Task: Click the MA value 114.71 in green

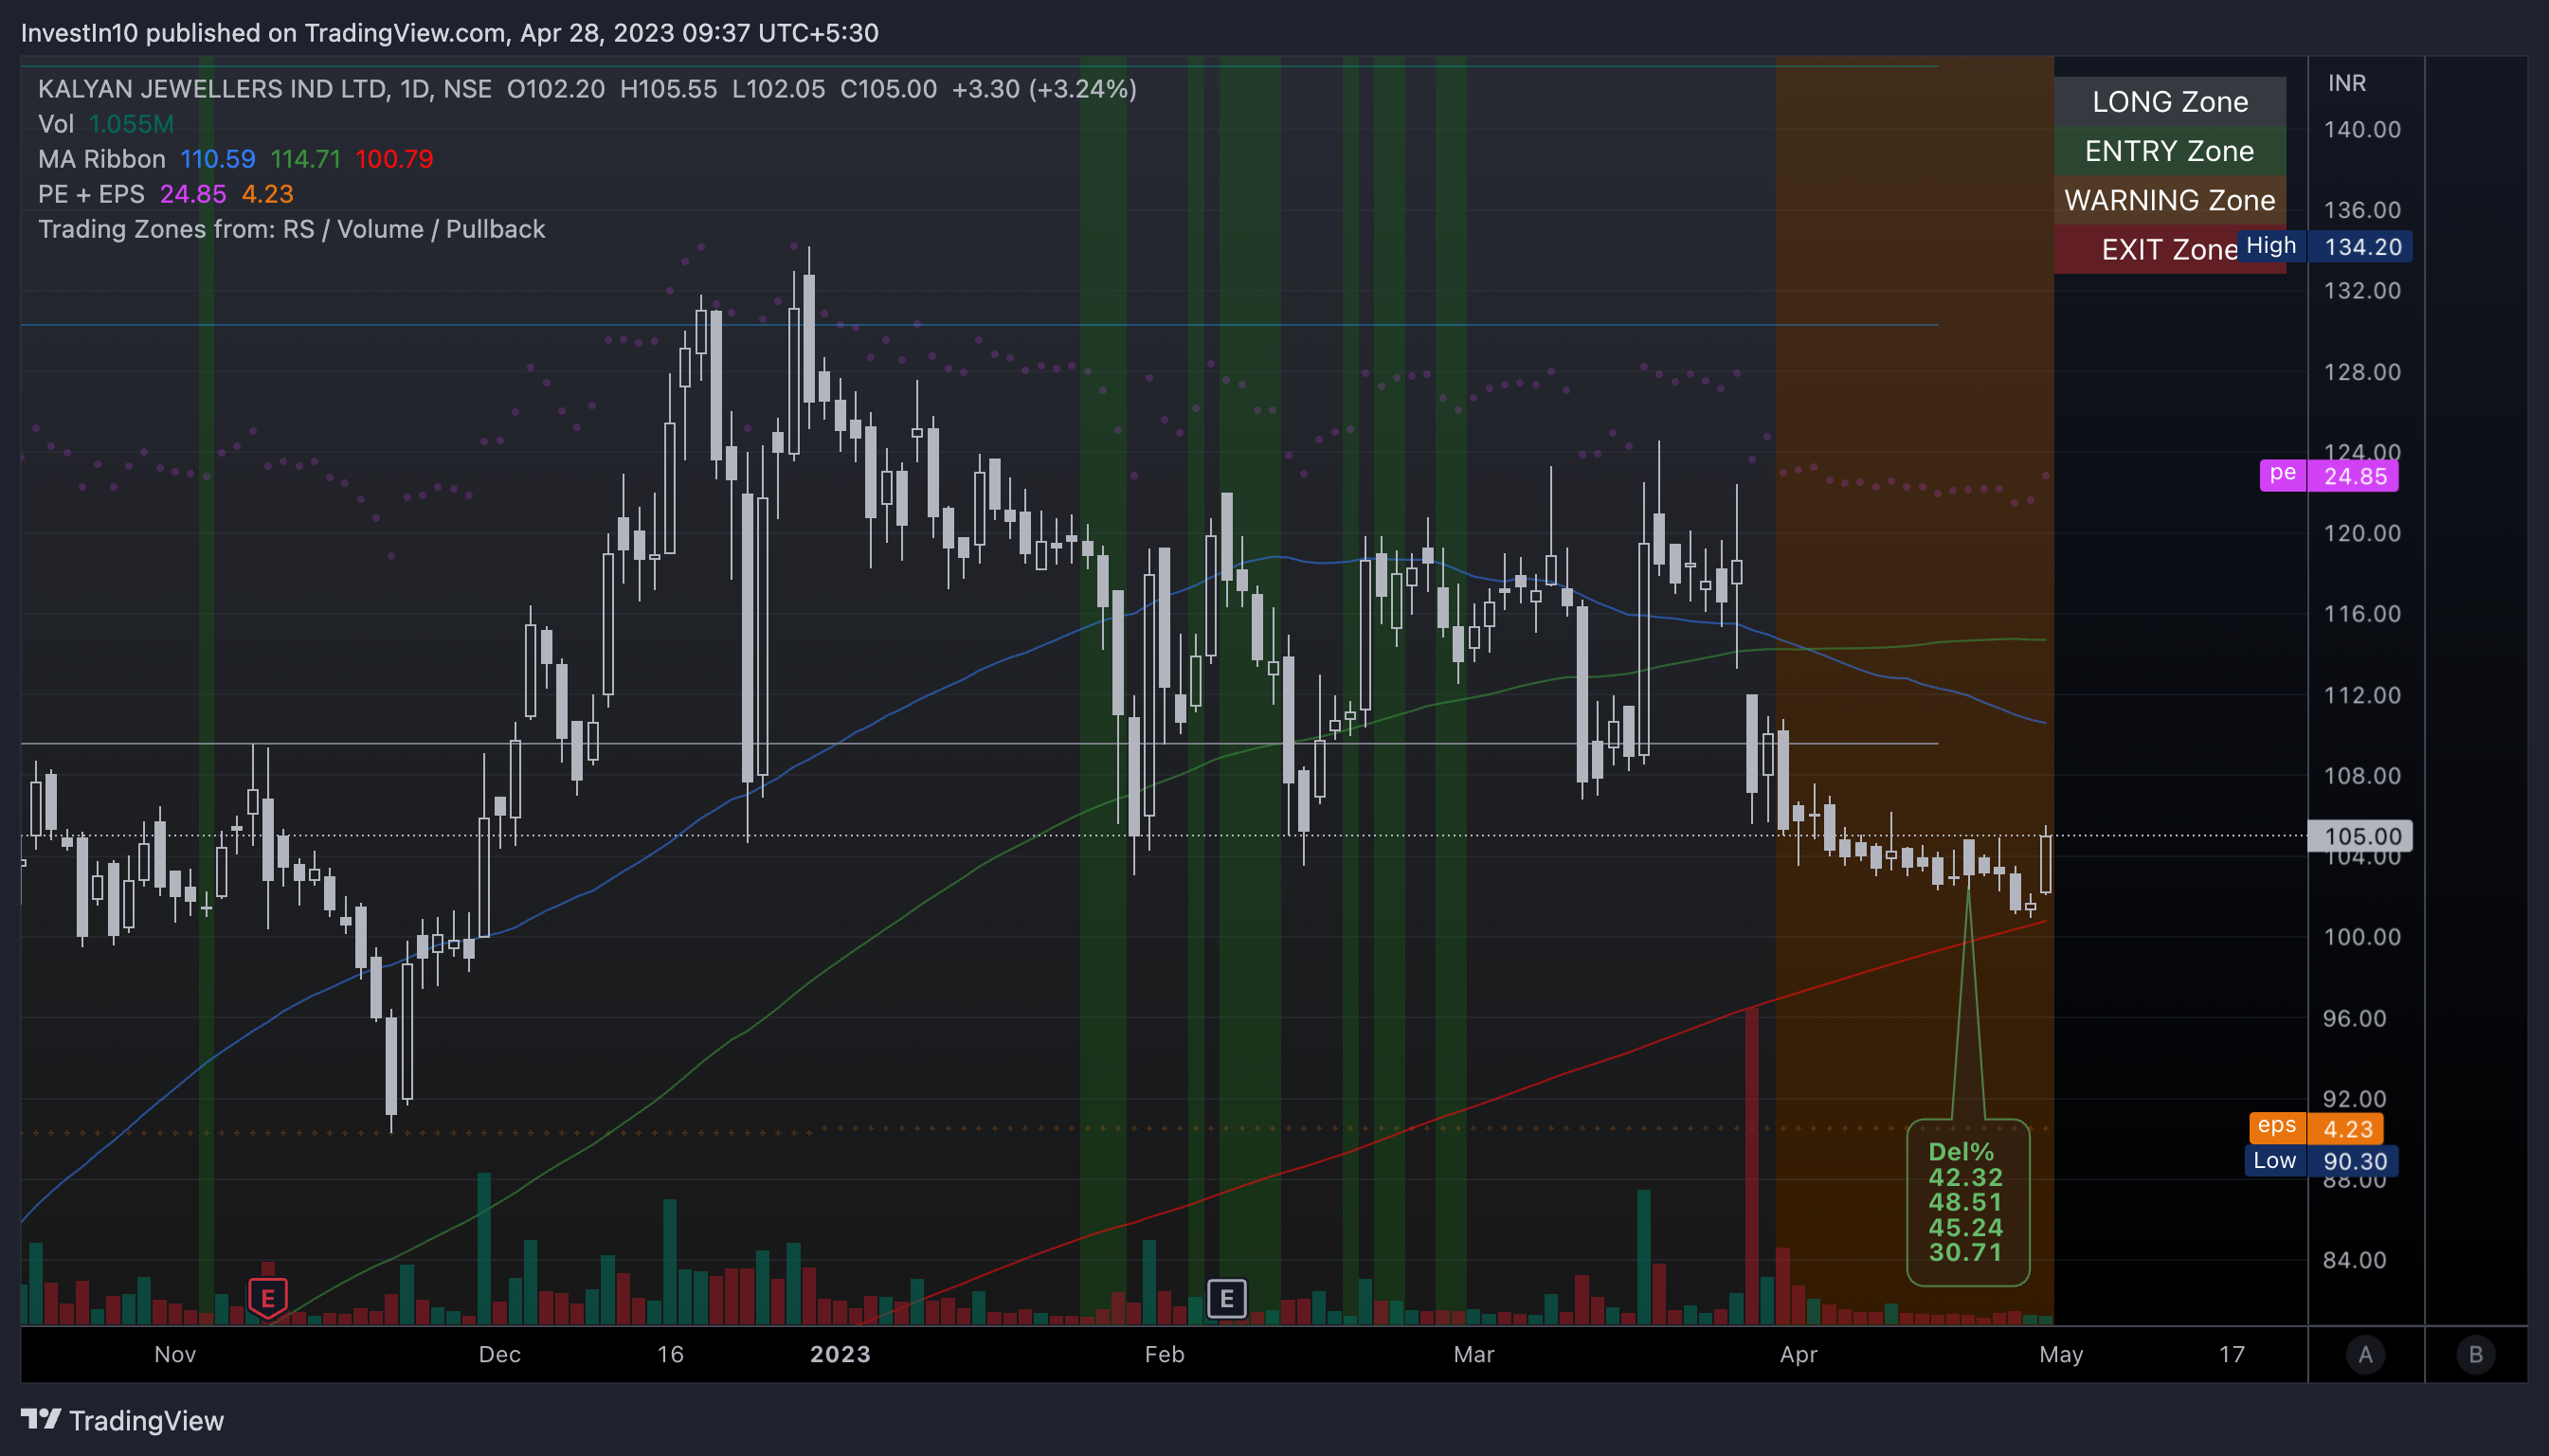Action: click(305, 159)
